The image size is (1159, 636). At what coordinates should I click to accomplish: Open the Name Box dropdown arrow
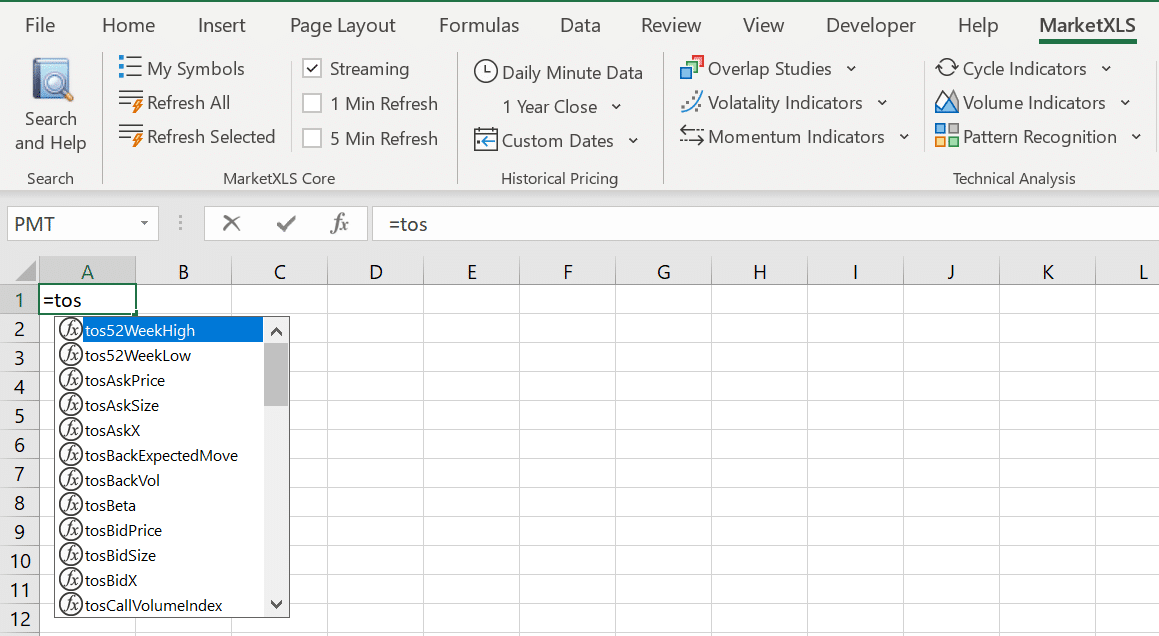pos(144,223)
